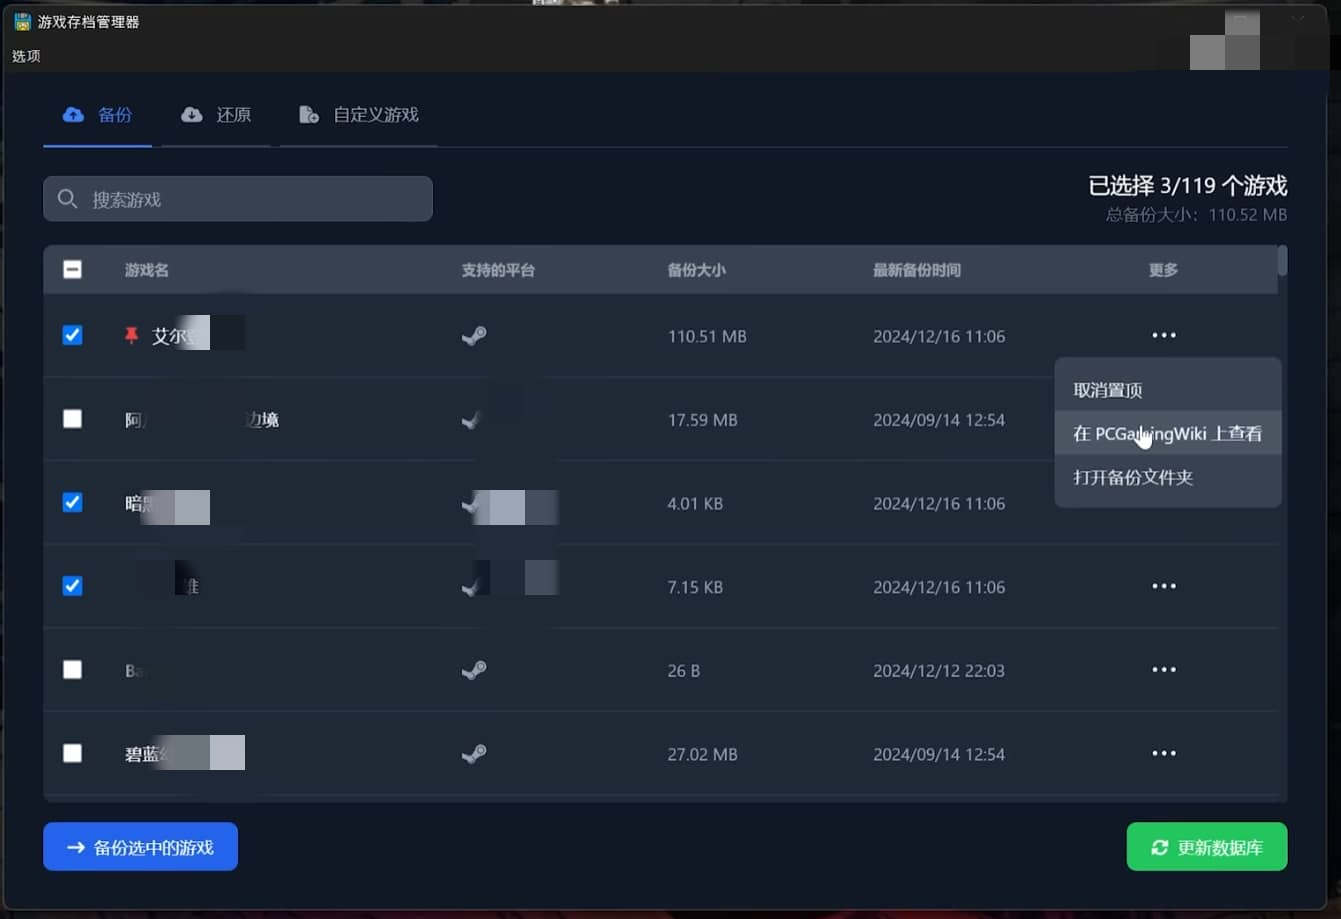Toggle the select-all checkbox in the table header
Image resolution: width=1341 pixels, height=919 pixels.
[72, 269]
